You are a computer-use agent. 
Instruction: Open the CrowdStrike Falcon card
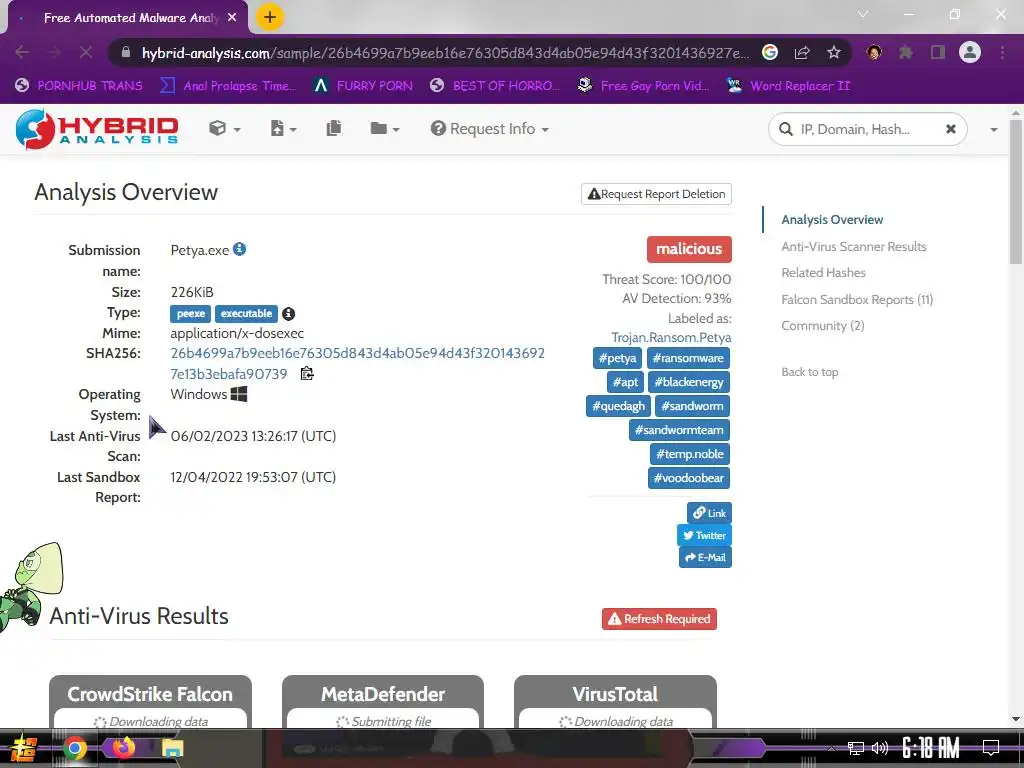[150, 701]
